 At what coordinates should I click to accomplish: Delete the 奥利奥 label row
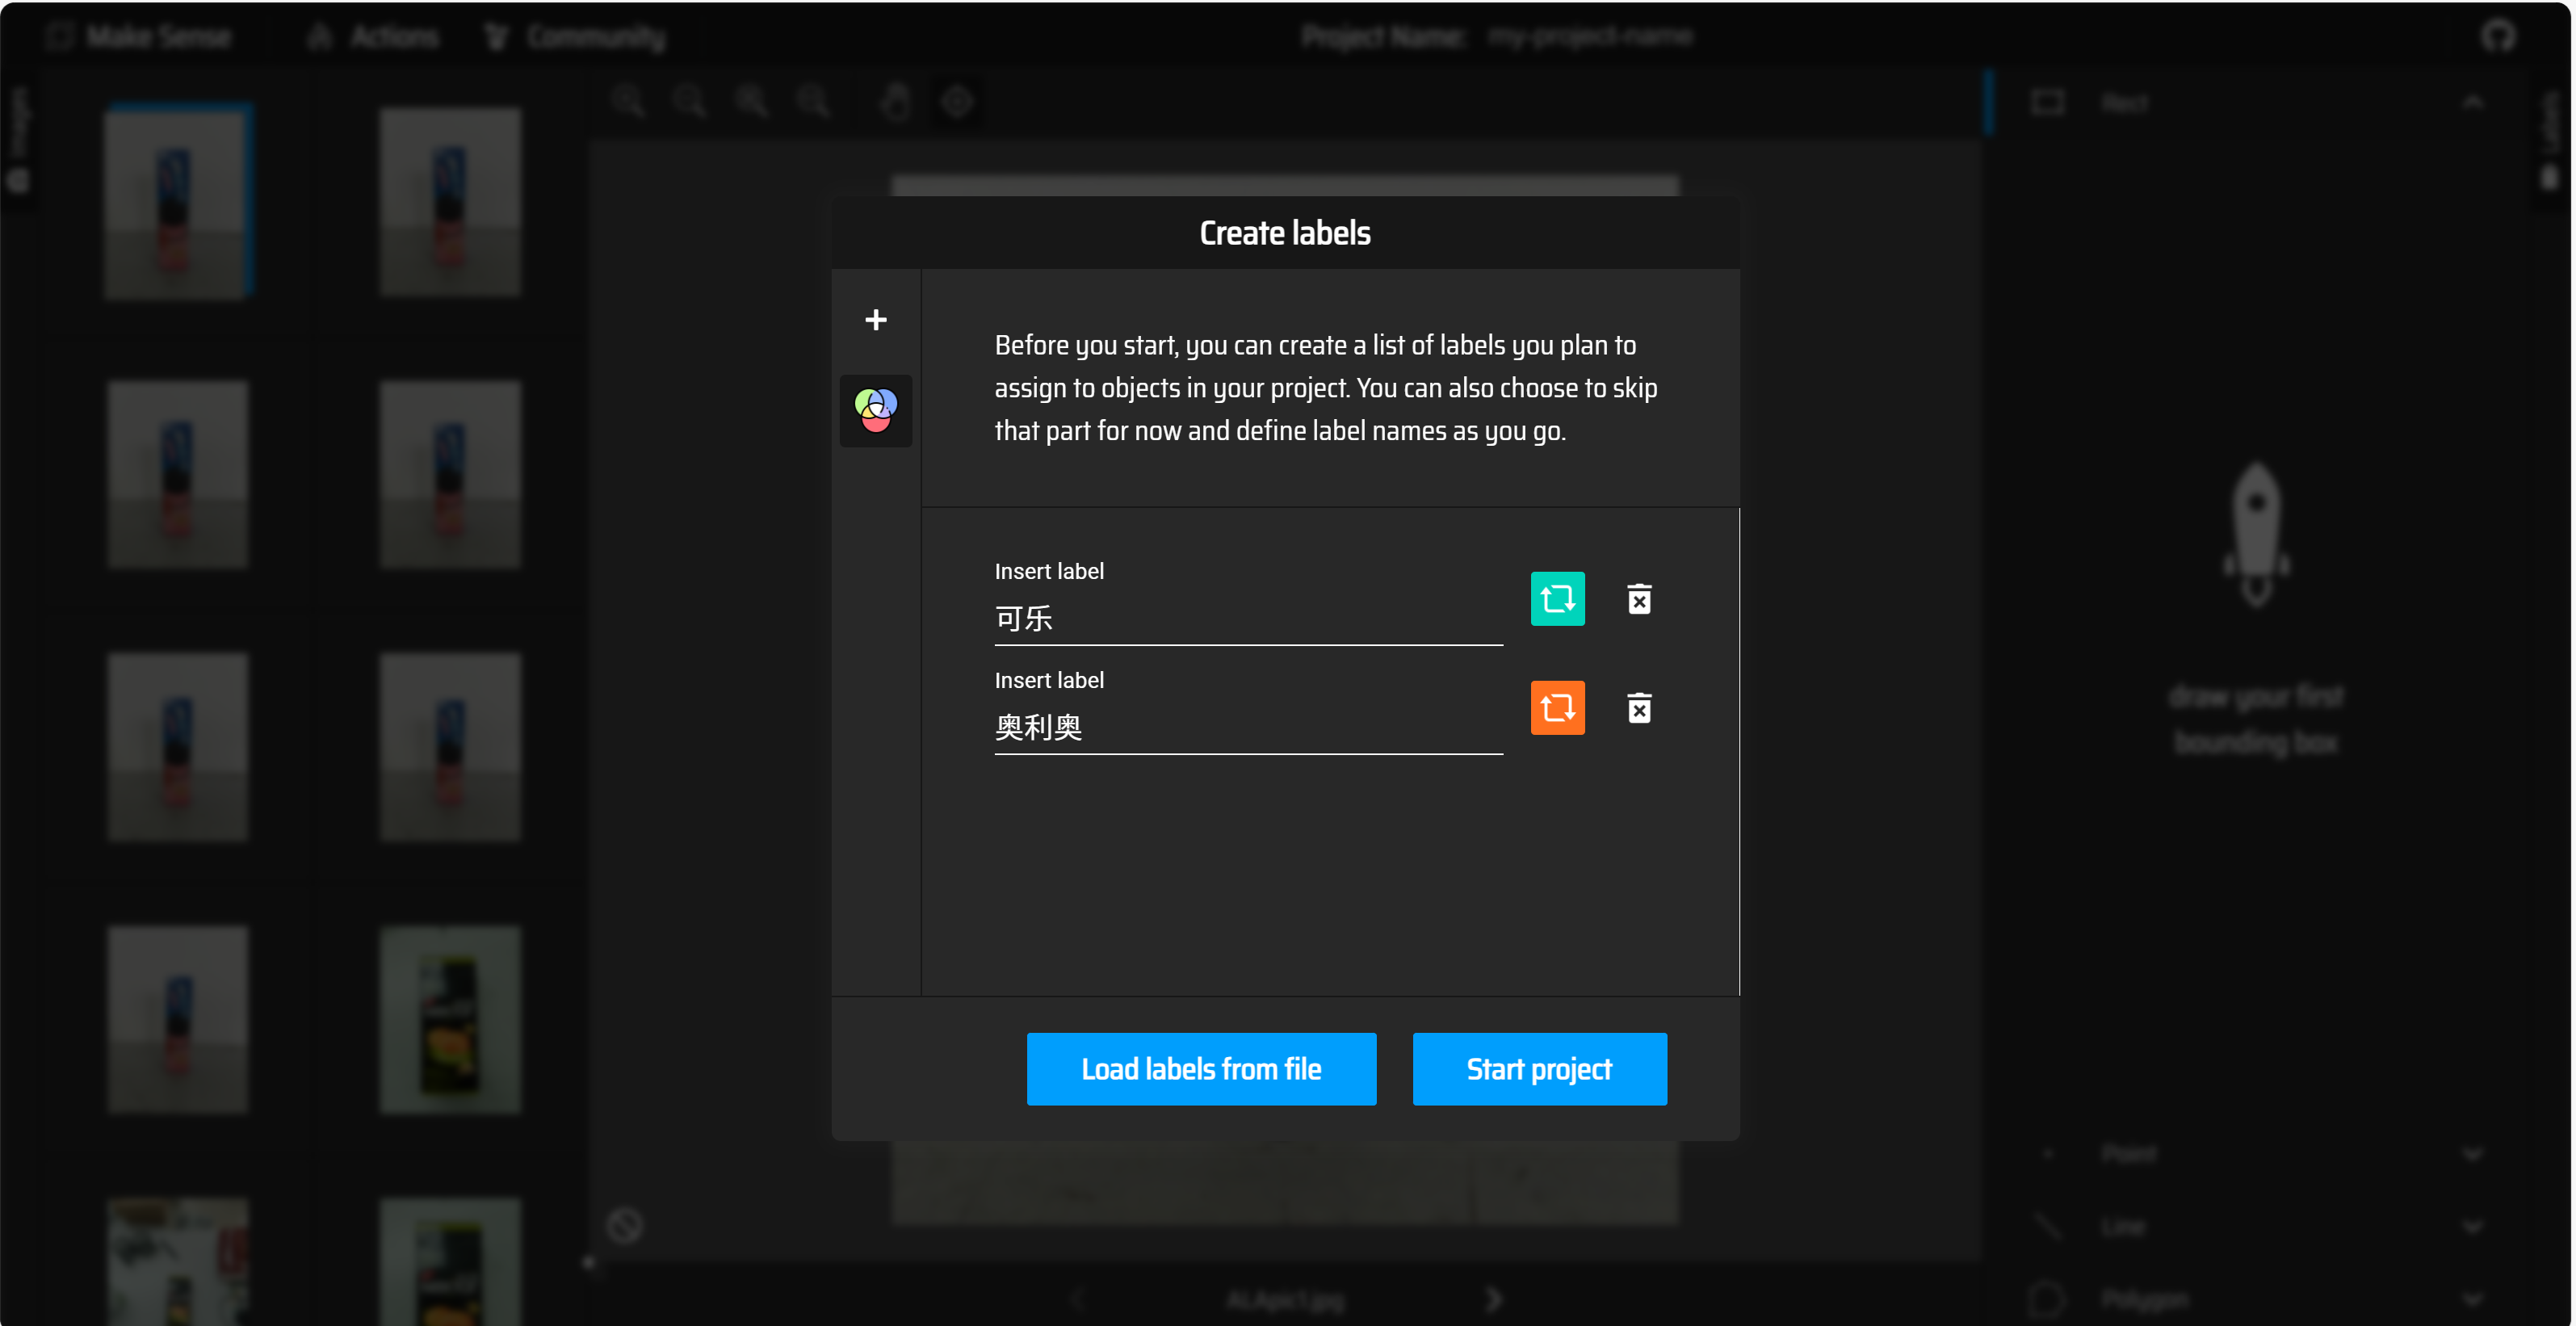click(x=1639, y=708)
